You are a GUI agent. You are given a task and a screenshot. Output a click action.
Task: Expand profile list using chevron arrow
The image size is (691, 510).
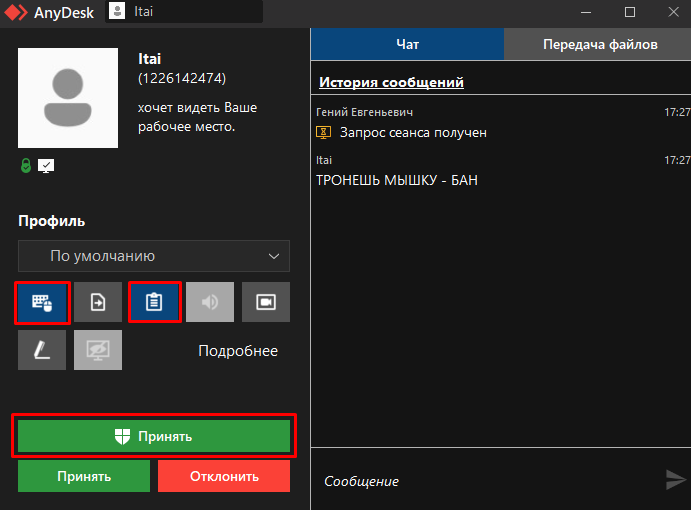pos(274,256)
